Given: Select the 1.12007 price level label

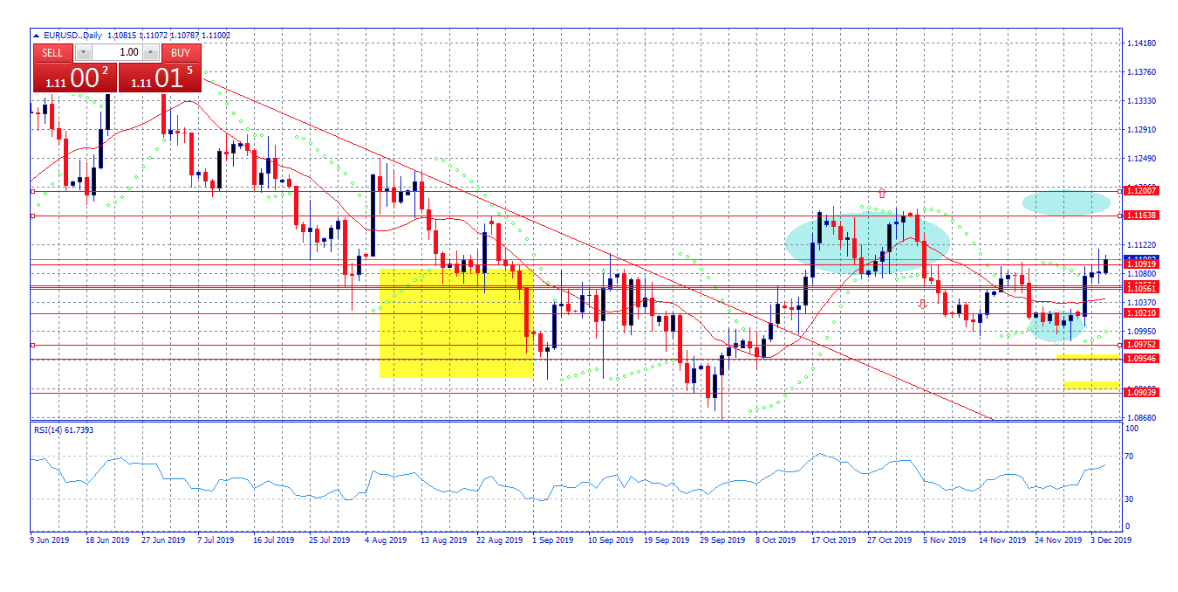Looking at the screenshot, I should point(1140,190).
